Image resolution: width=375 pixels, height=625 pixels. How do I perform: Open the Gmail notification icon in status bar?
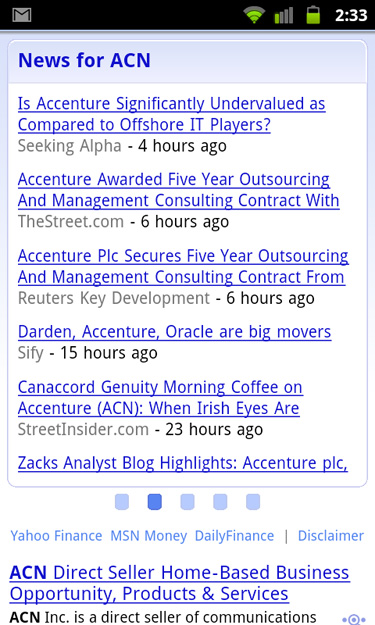pyautogui.click(x=22, y=15)
